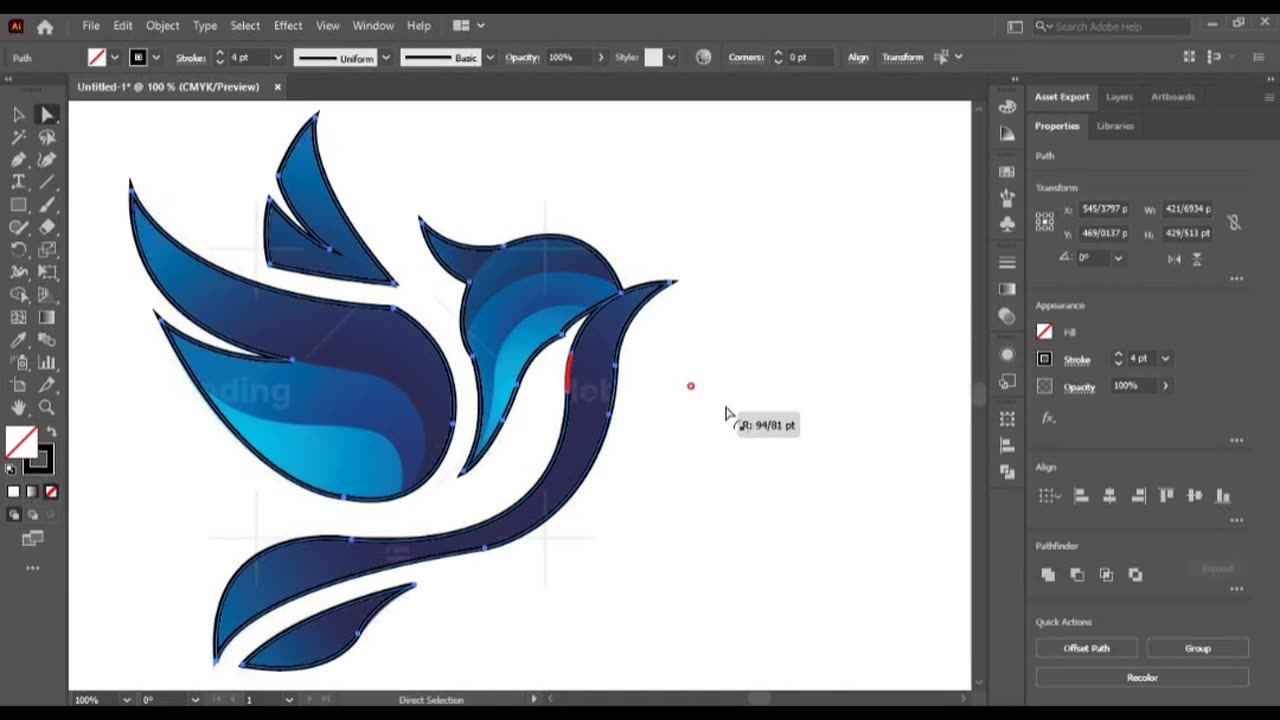Screen dimensions: 1280x720
Task: Open the Symbols panel (club icon)
Action: pyautogui.click(x=1007, y=223)
